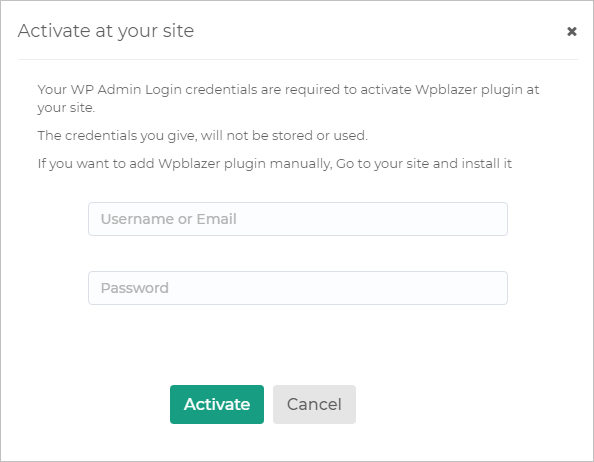Place cursor in the Password textbox
Viewport: 594px width, 462px height.
tap(298, 288)
